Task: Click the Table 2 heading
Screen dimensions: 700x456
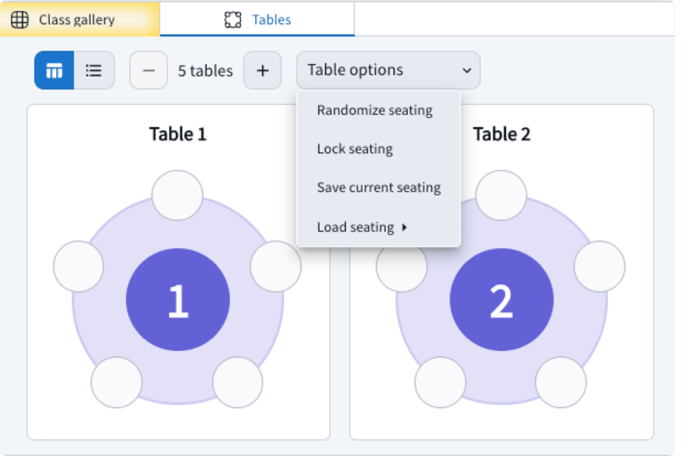Action: (x=502, y=134)
